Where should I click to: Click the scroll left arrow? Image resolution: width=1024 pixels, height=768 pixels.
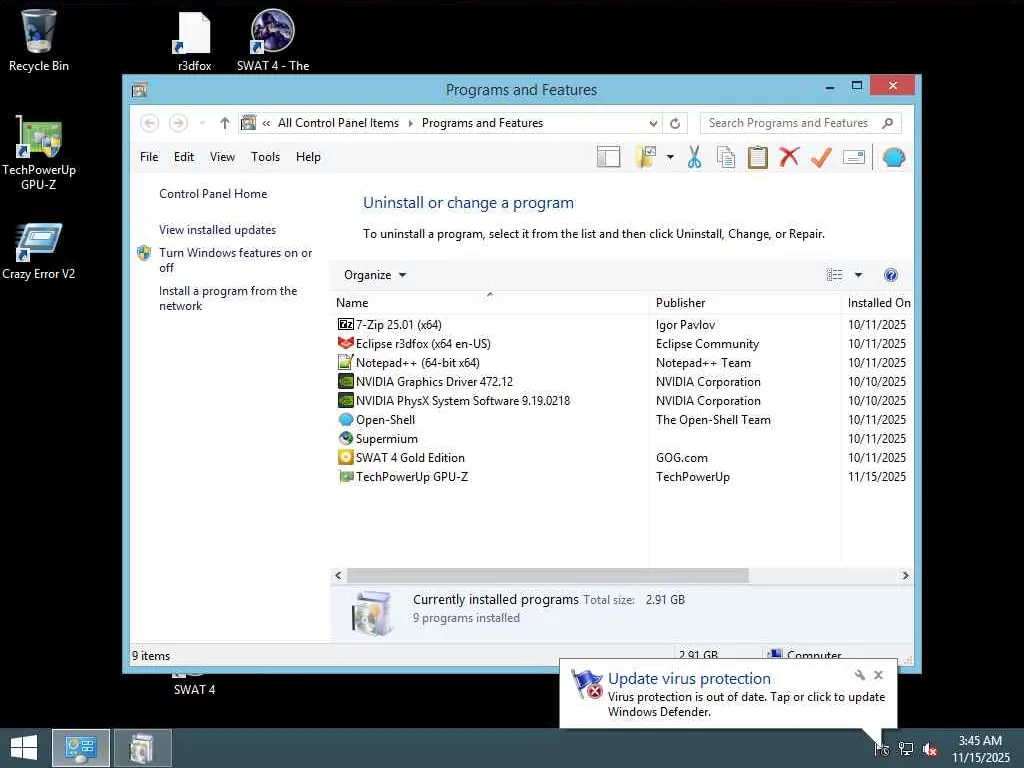(338, 575)
